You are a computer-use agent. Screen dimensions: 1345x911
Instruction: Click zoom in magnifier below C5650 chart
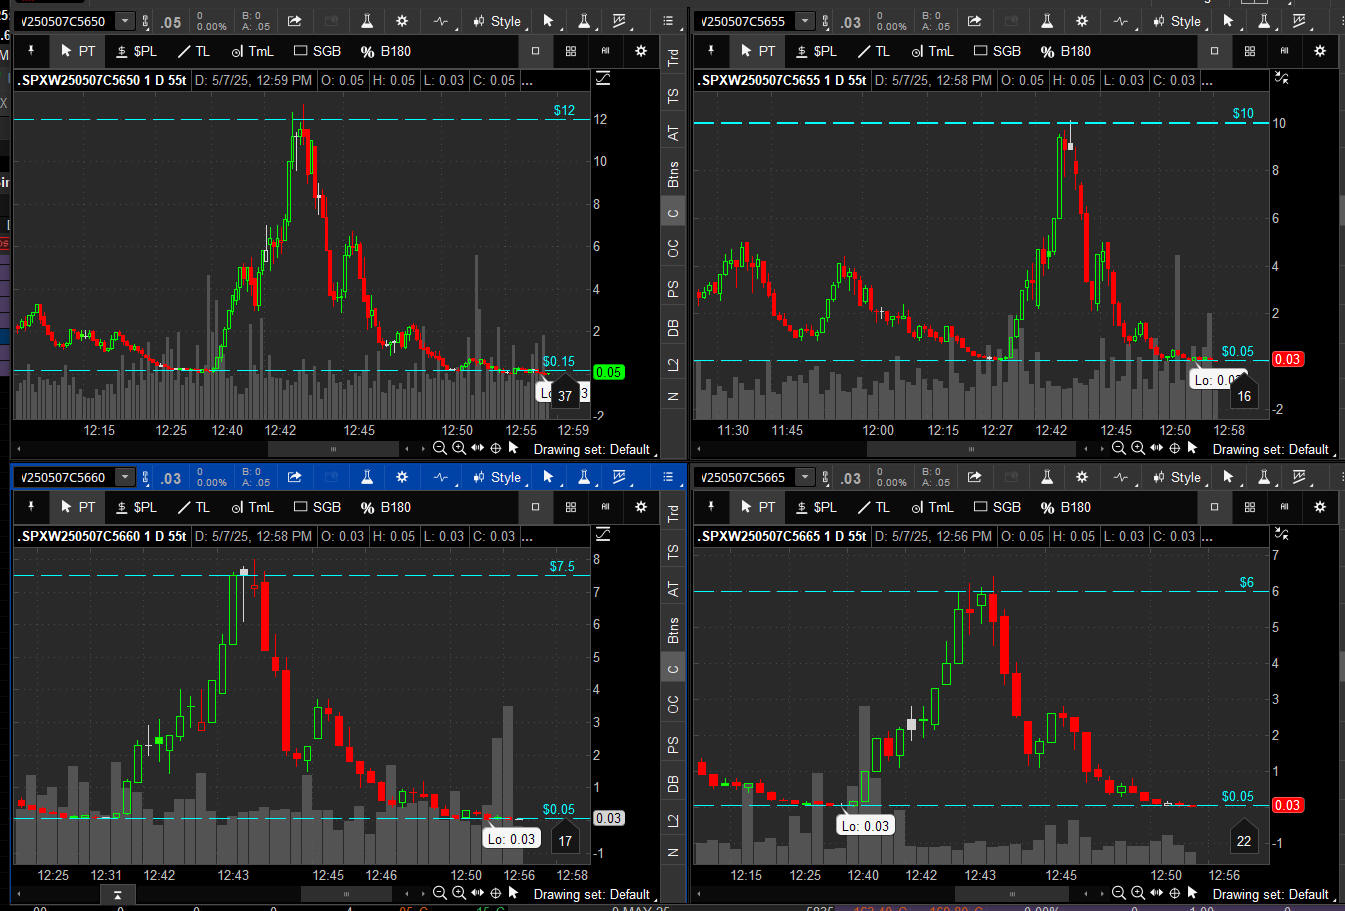pos(458,449)
